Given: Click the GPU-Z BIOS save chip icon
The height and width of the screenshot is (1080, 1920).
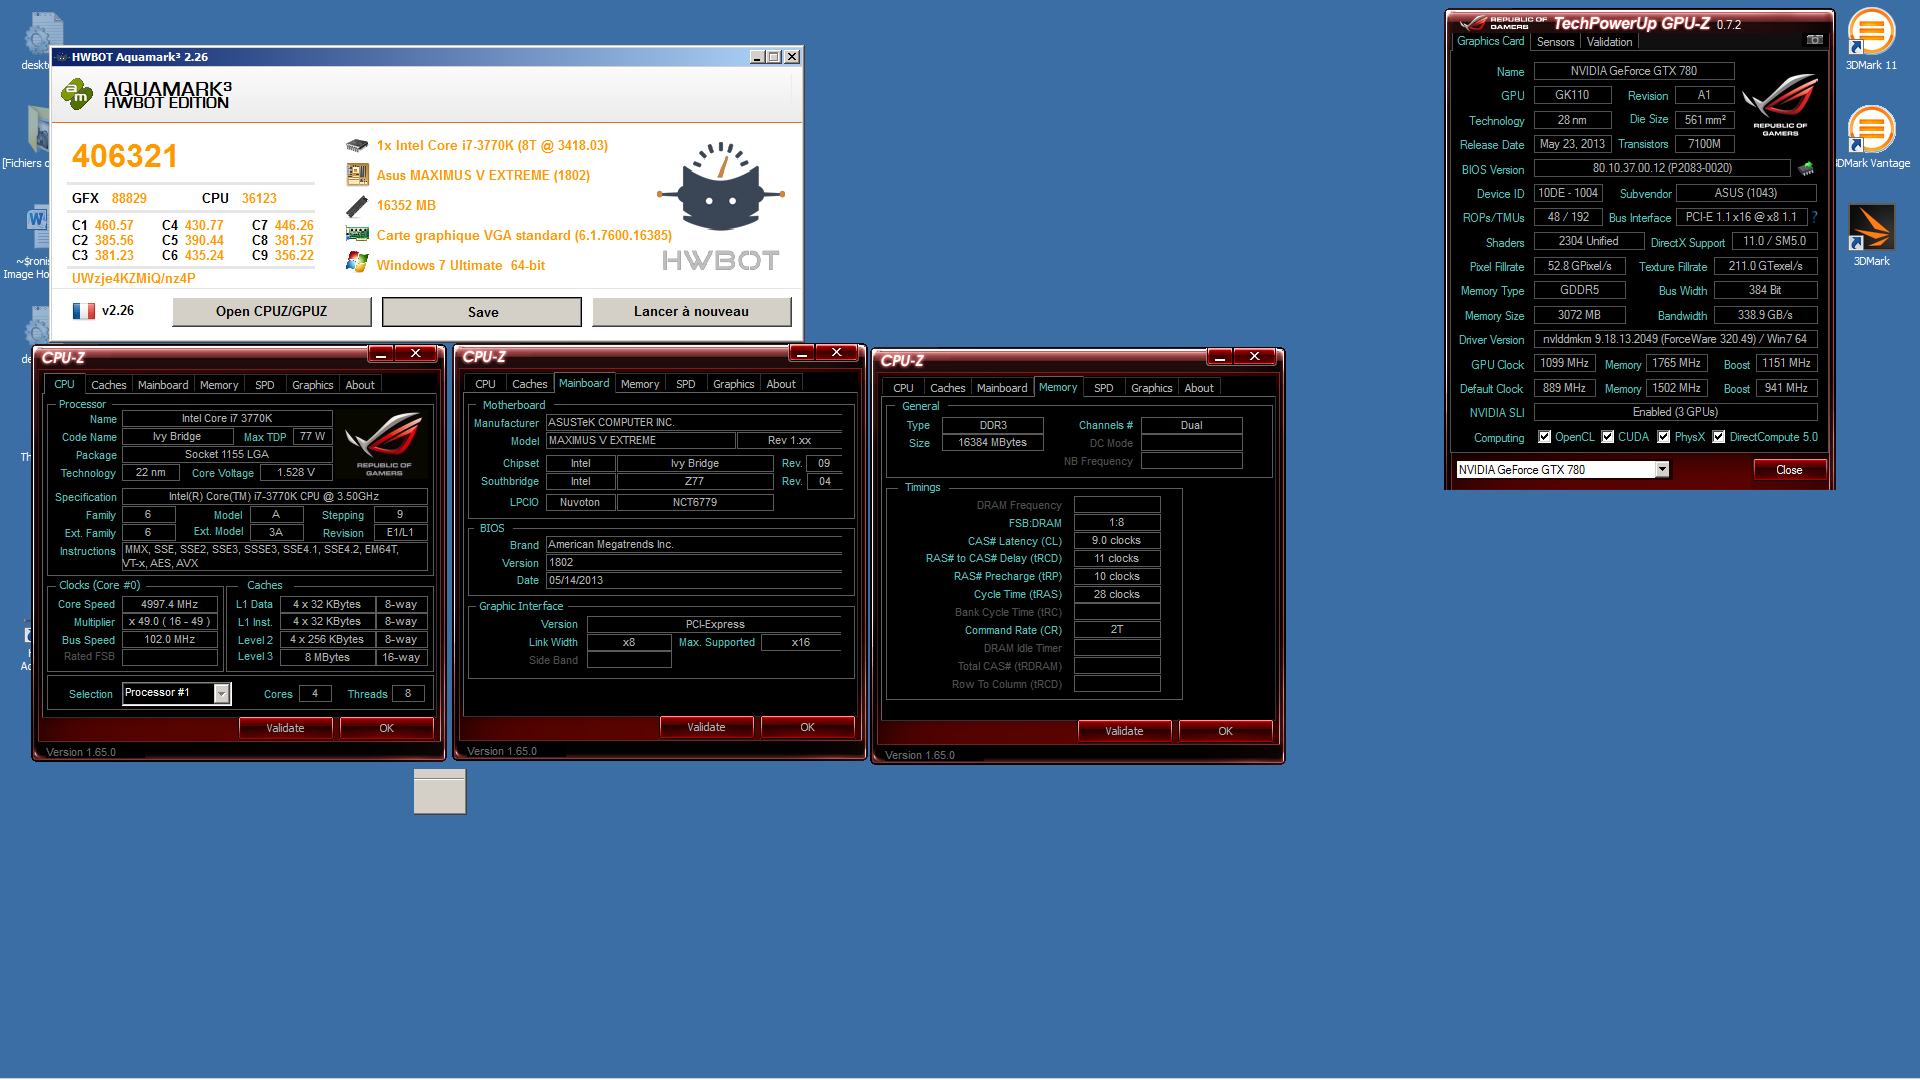Looking at the screenshot, I should pyautogui.click(x=1806, y=168).
